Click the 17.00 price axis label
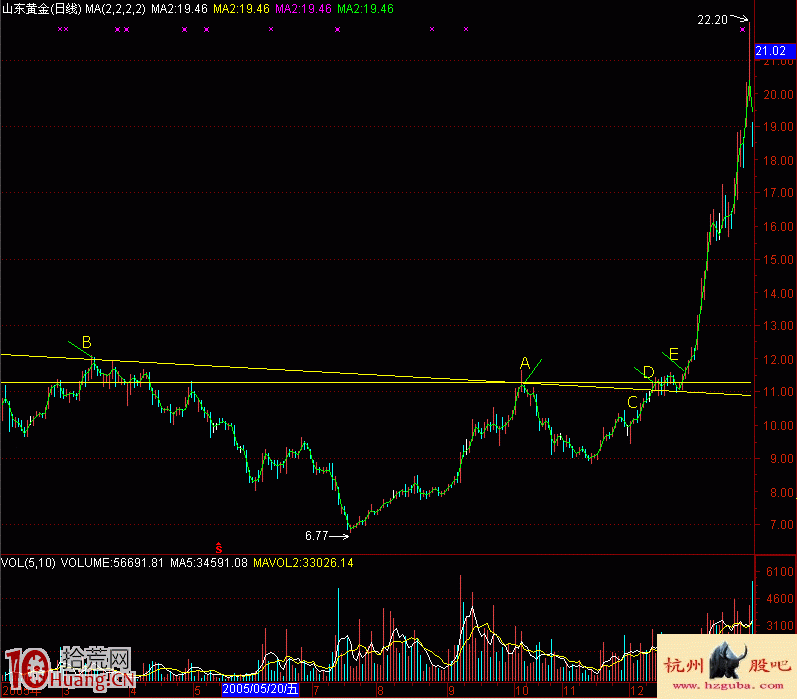 pyautogui.click(x=779, y=193)
